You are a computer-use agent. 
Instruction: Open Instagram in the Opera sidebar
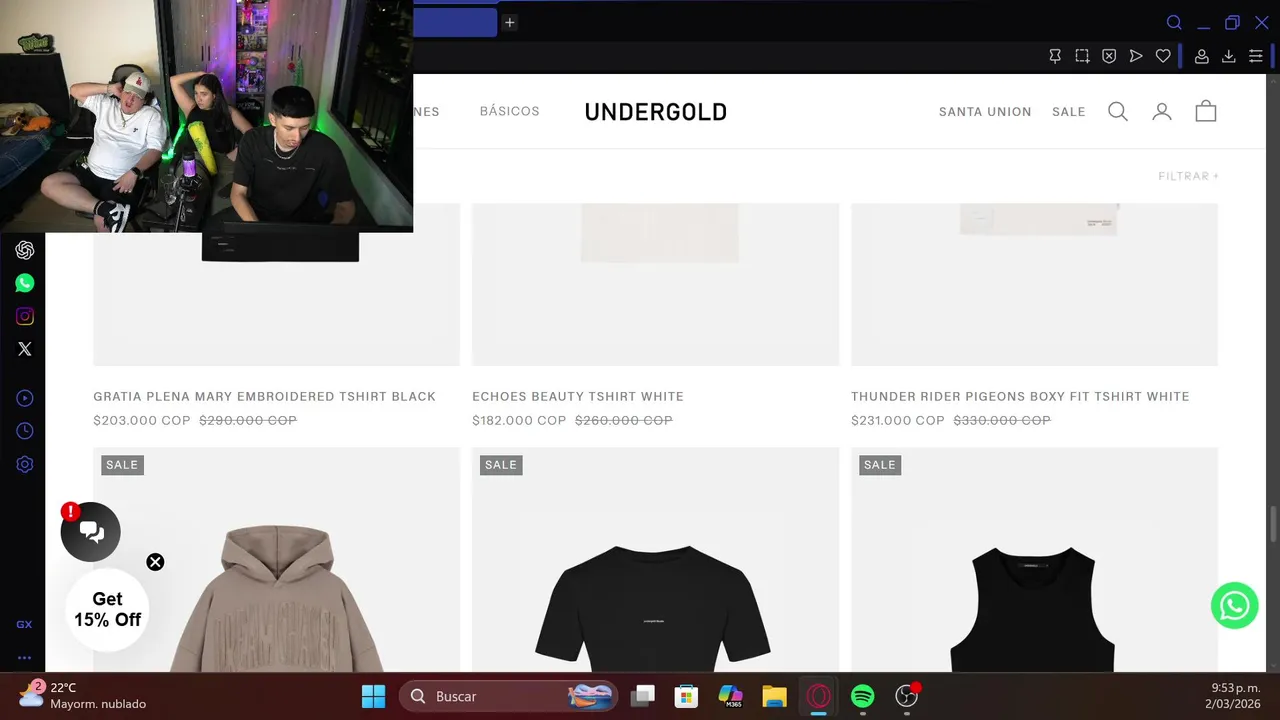[25, 316]
